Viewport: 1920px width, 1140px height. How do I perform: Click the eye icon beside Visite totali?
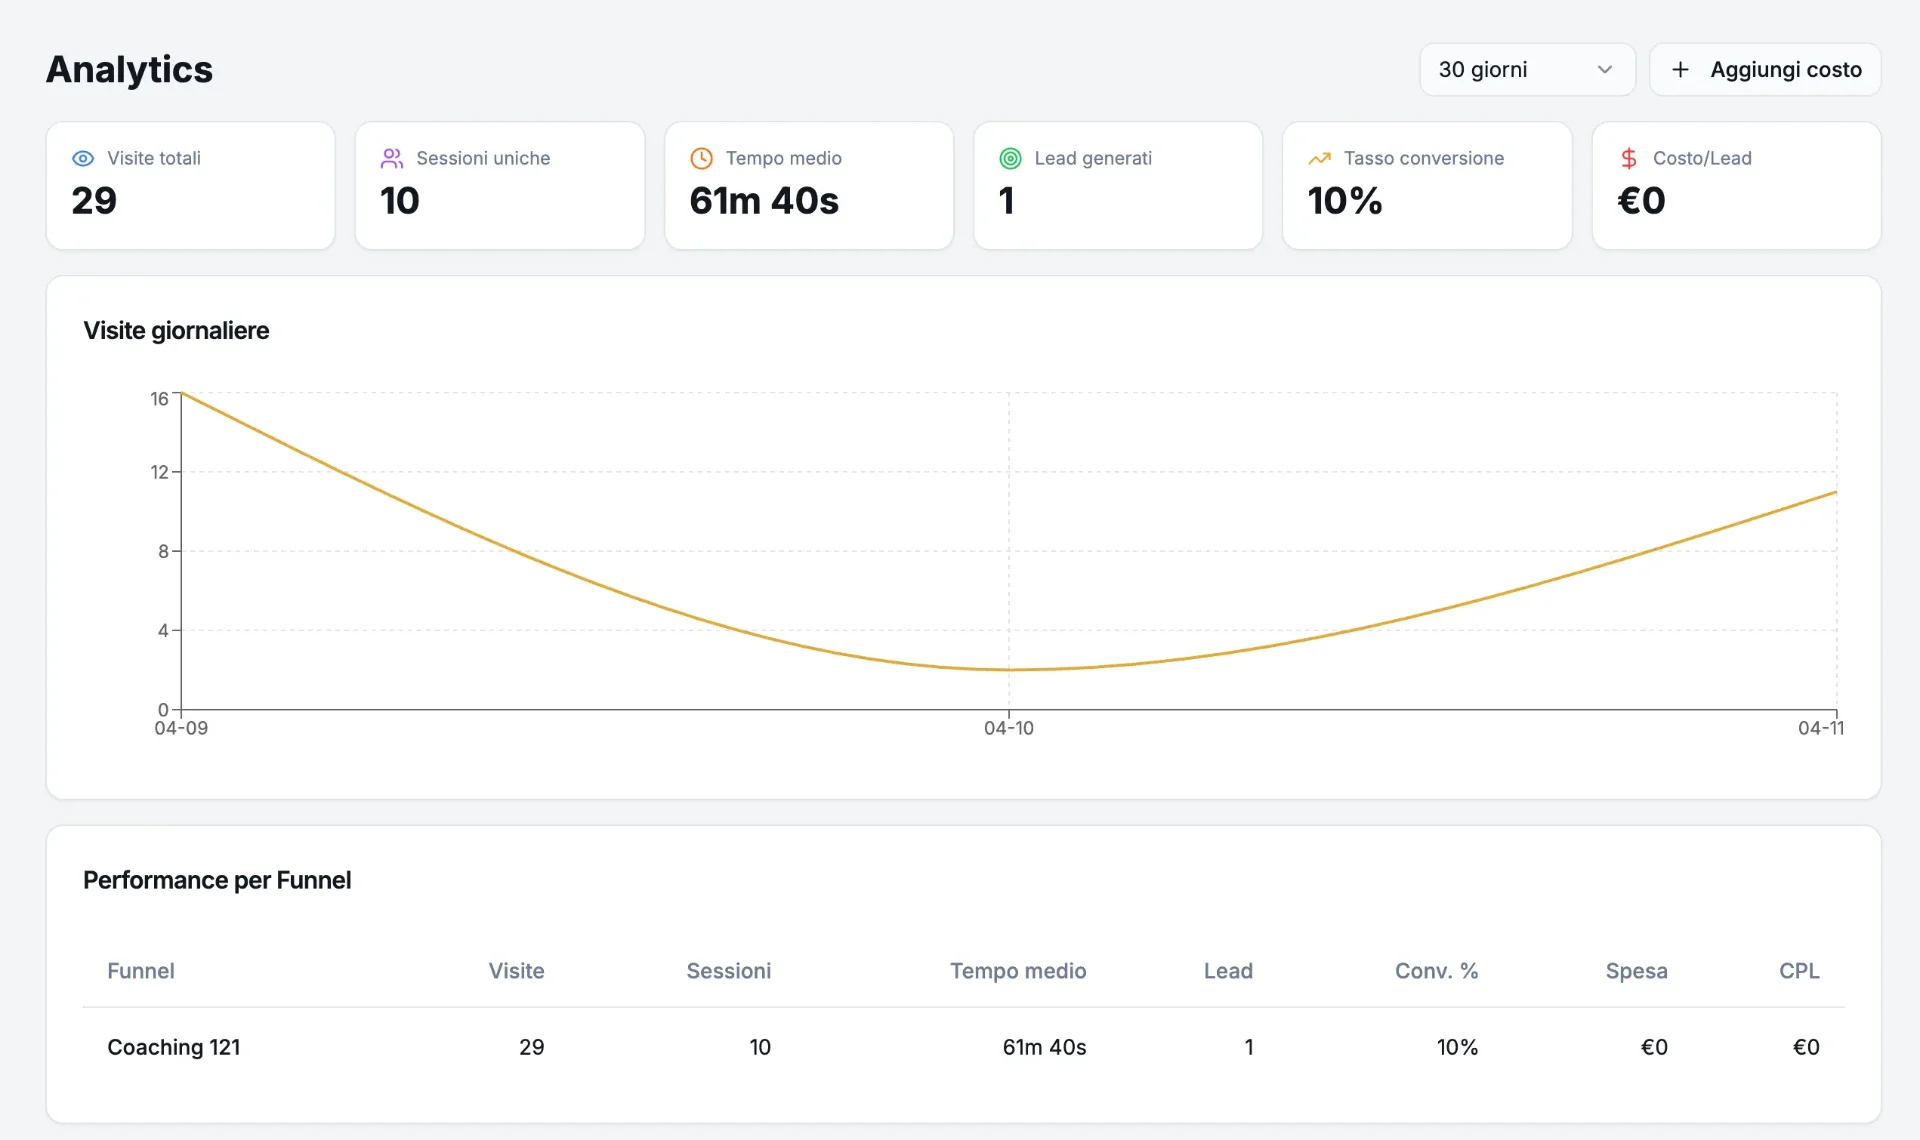[x=83, y=158]
